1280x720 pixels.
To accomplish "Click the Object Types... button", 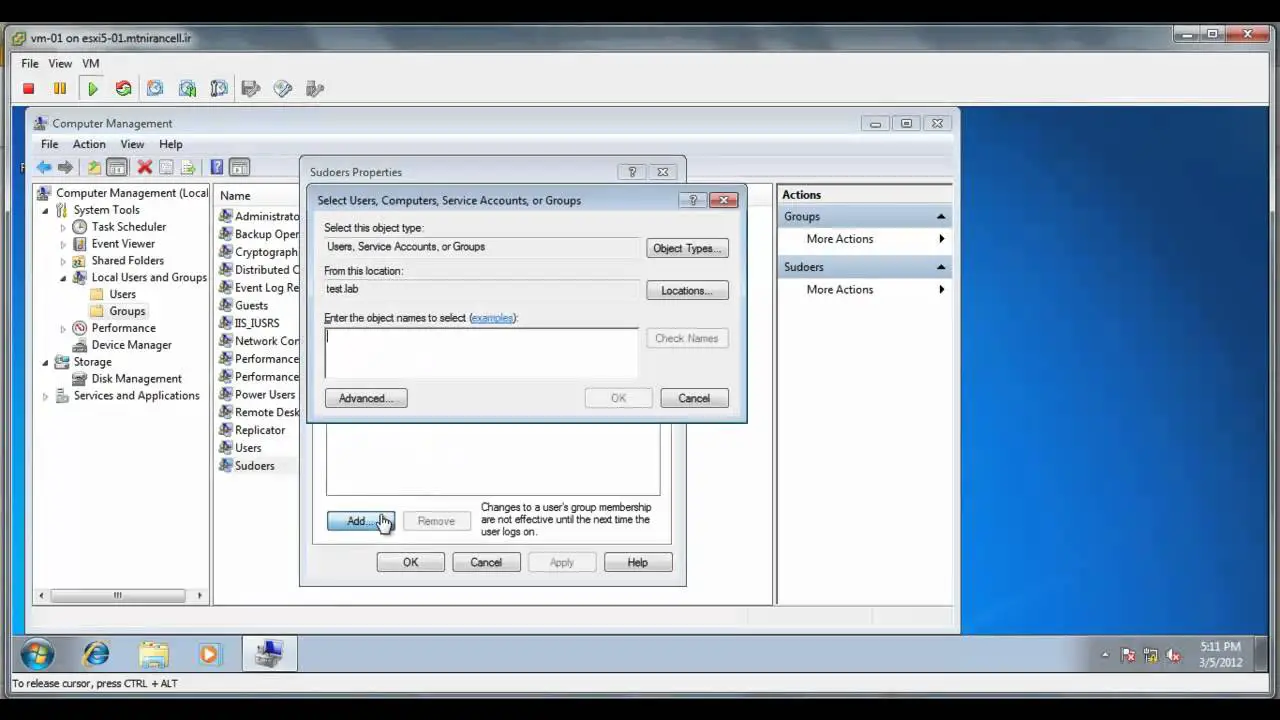I will [x=686, y=248].
